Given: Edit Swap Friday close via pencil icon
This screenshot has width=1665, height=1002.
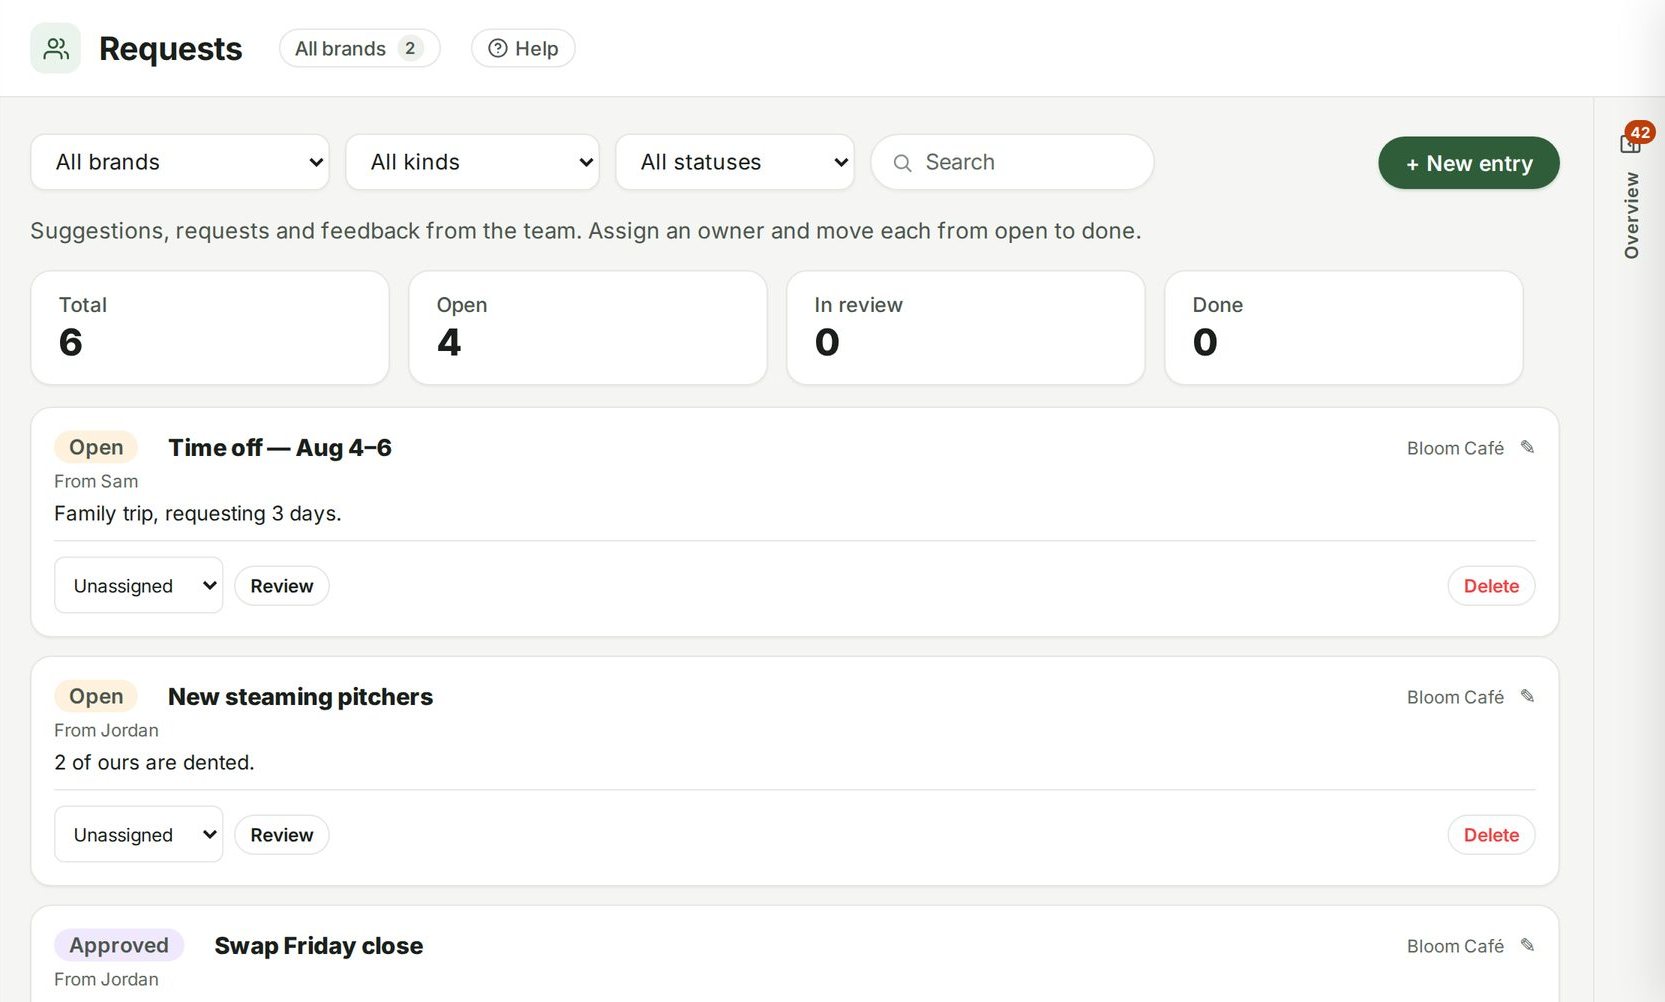Looking at the screenshot, I should 1527,945.
